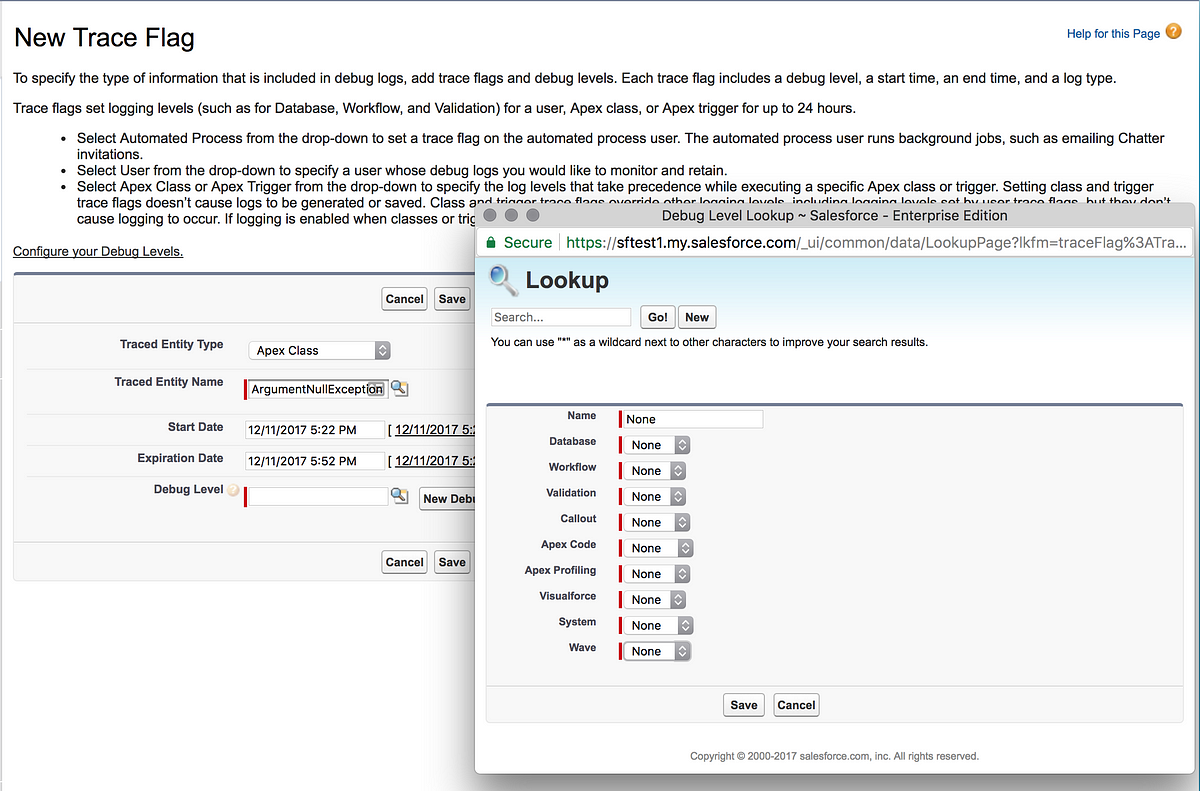
Task: Expand the Apex Profiling log level dropdown
Action: 657,574
